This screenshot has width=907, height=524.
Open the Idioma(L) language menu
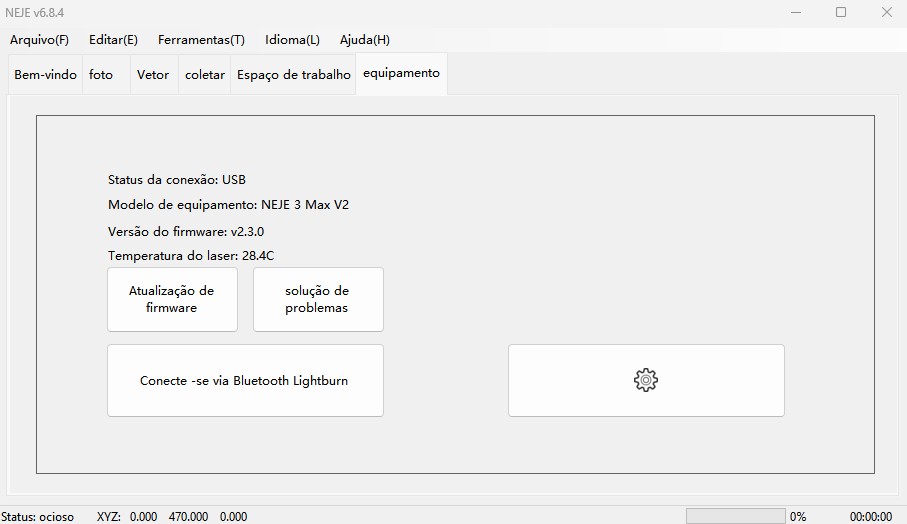pos(292,40)
